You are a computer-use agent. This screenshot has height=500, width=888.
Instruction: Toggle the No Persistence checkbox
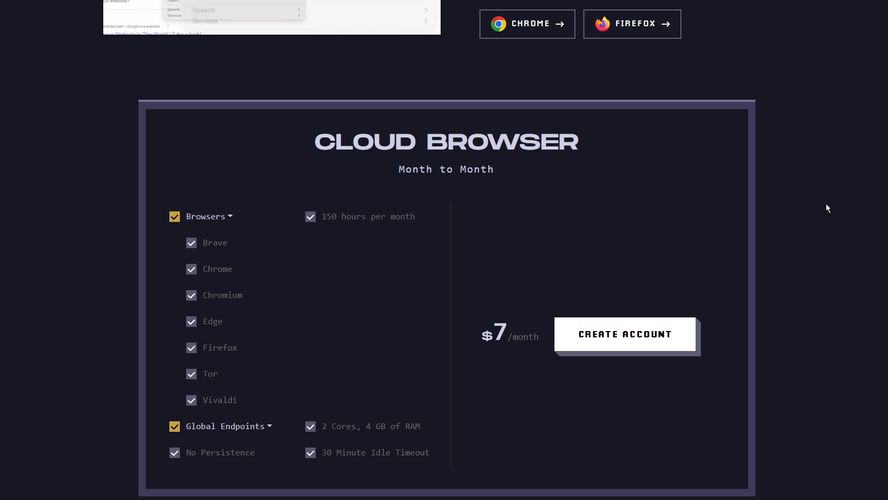174,453
